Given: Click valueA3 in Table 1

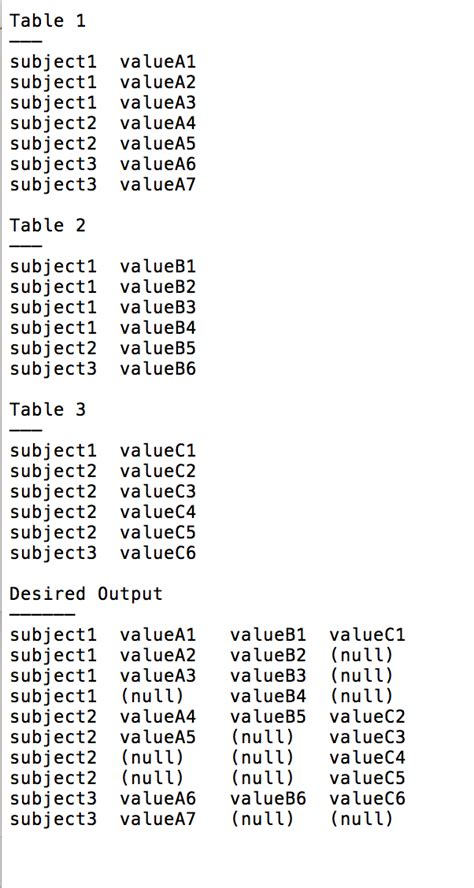Looking at the screenshot, I should (158, 103).
